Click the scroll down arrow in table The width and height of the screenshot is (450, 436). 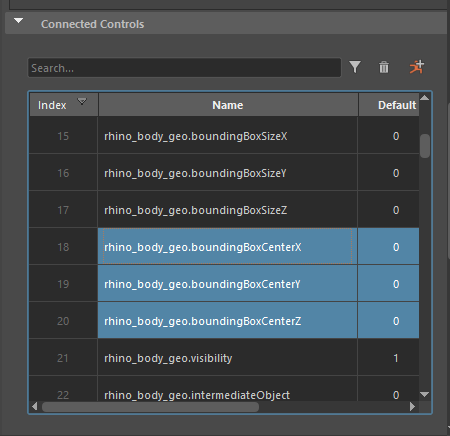coord(425,395)
